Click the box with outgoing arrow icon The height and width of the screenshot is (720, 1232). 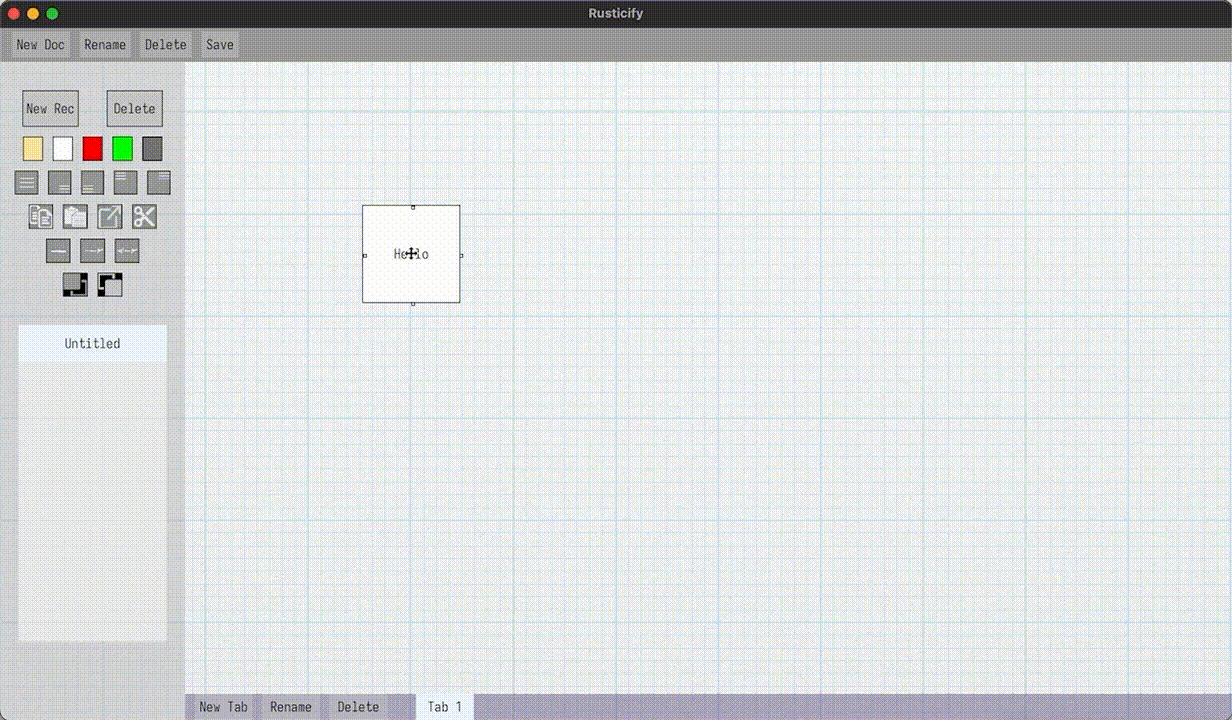[110, 216]
